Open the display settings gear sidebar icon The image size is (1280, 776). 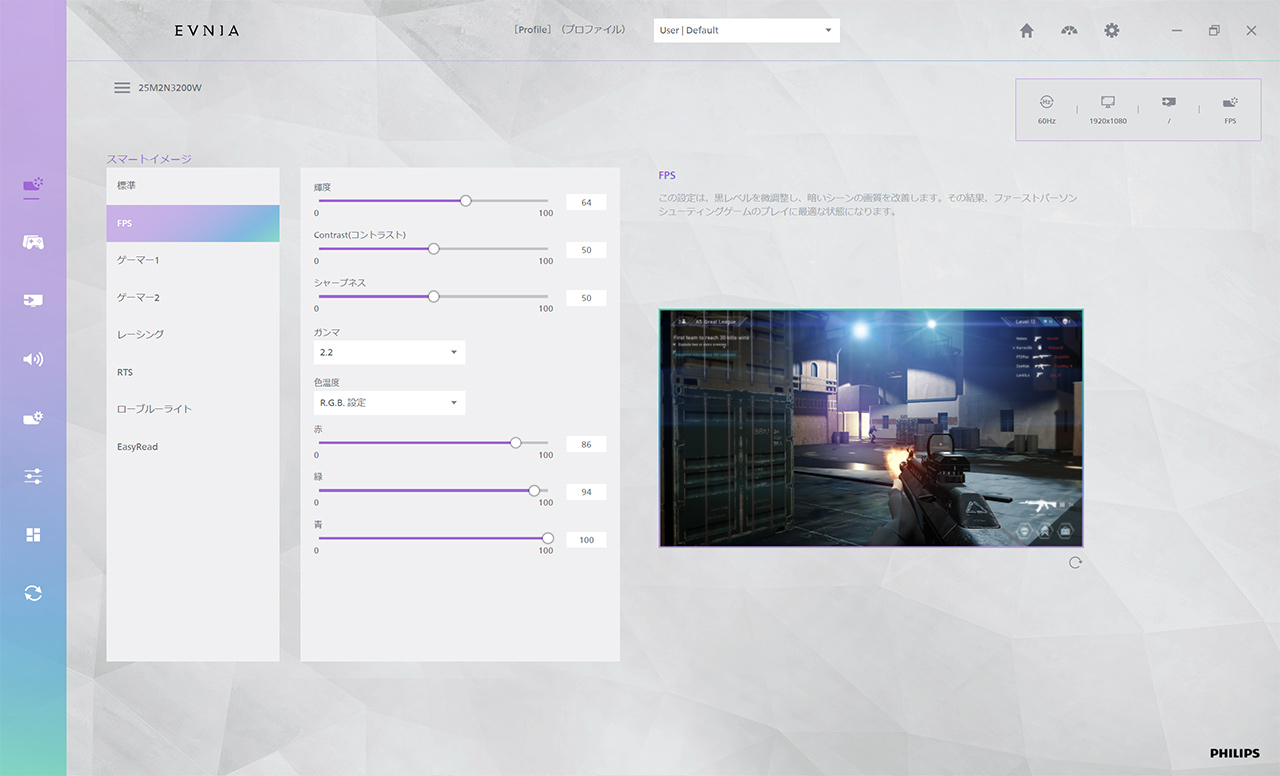(x=33, y=418)
